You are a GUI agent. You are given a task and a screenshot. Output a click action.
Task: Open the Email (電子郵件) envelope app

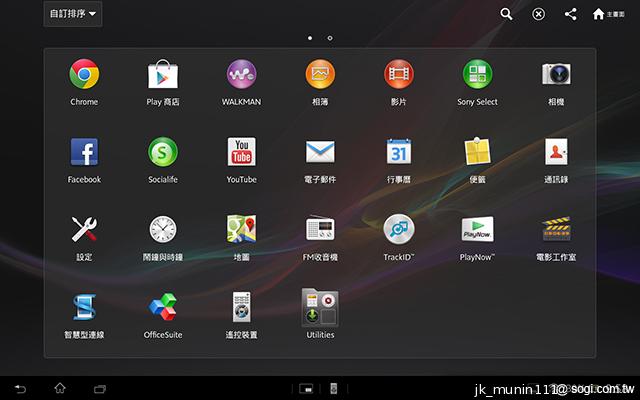pyautogui.click(x=320, y=152)
